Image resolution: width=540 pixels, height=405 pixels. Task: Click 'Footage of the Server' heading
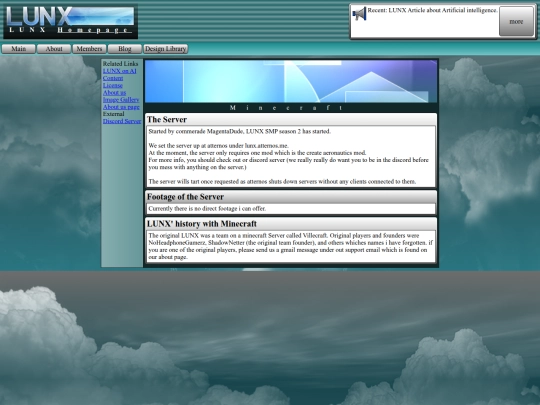coord(185,197)
